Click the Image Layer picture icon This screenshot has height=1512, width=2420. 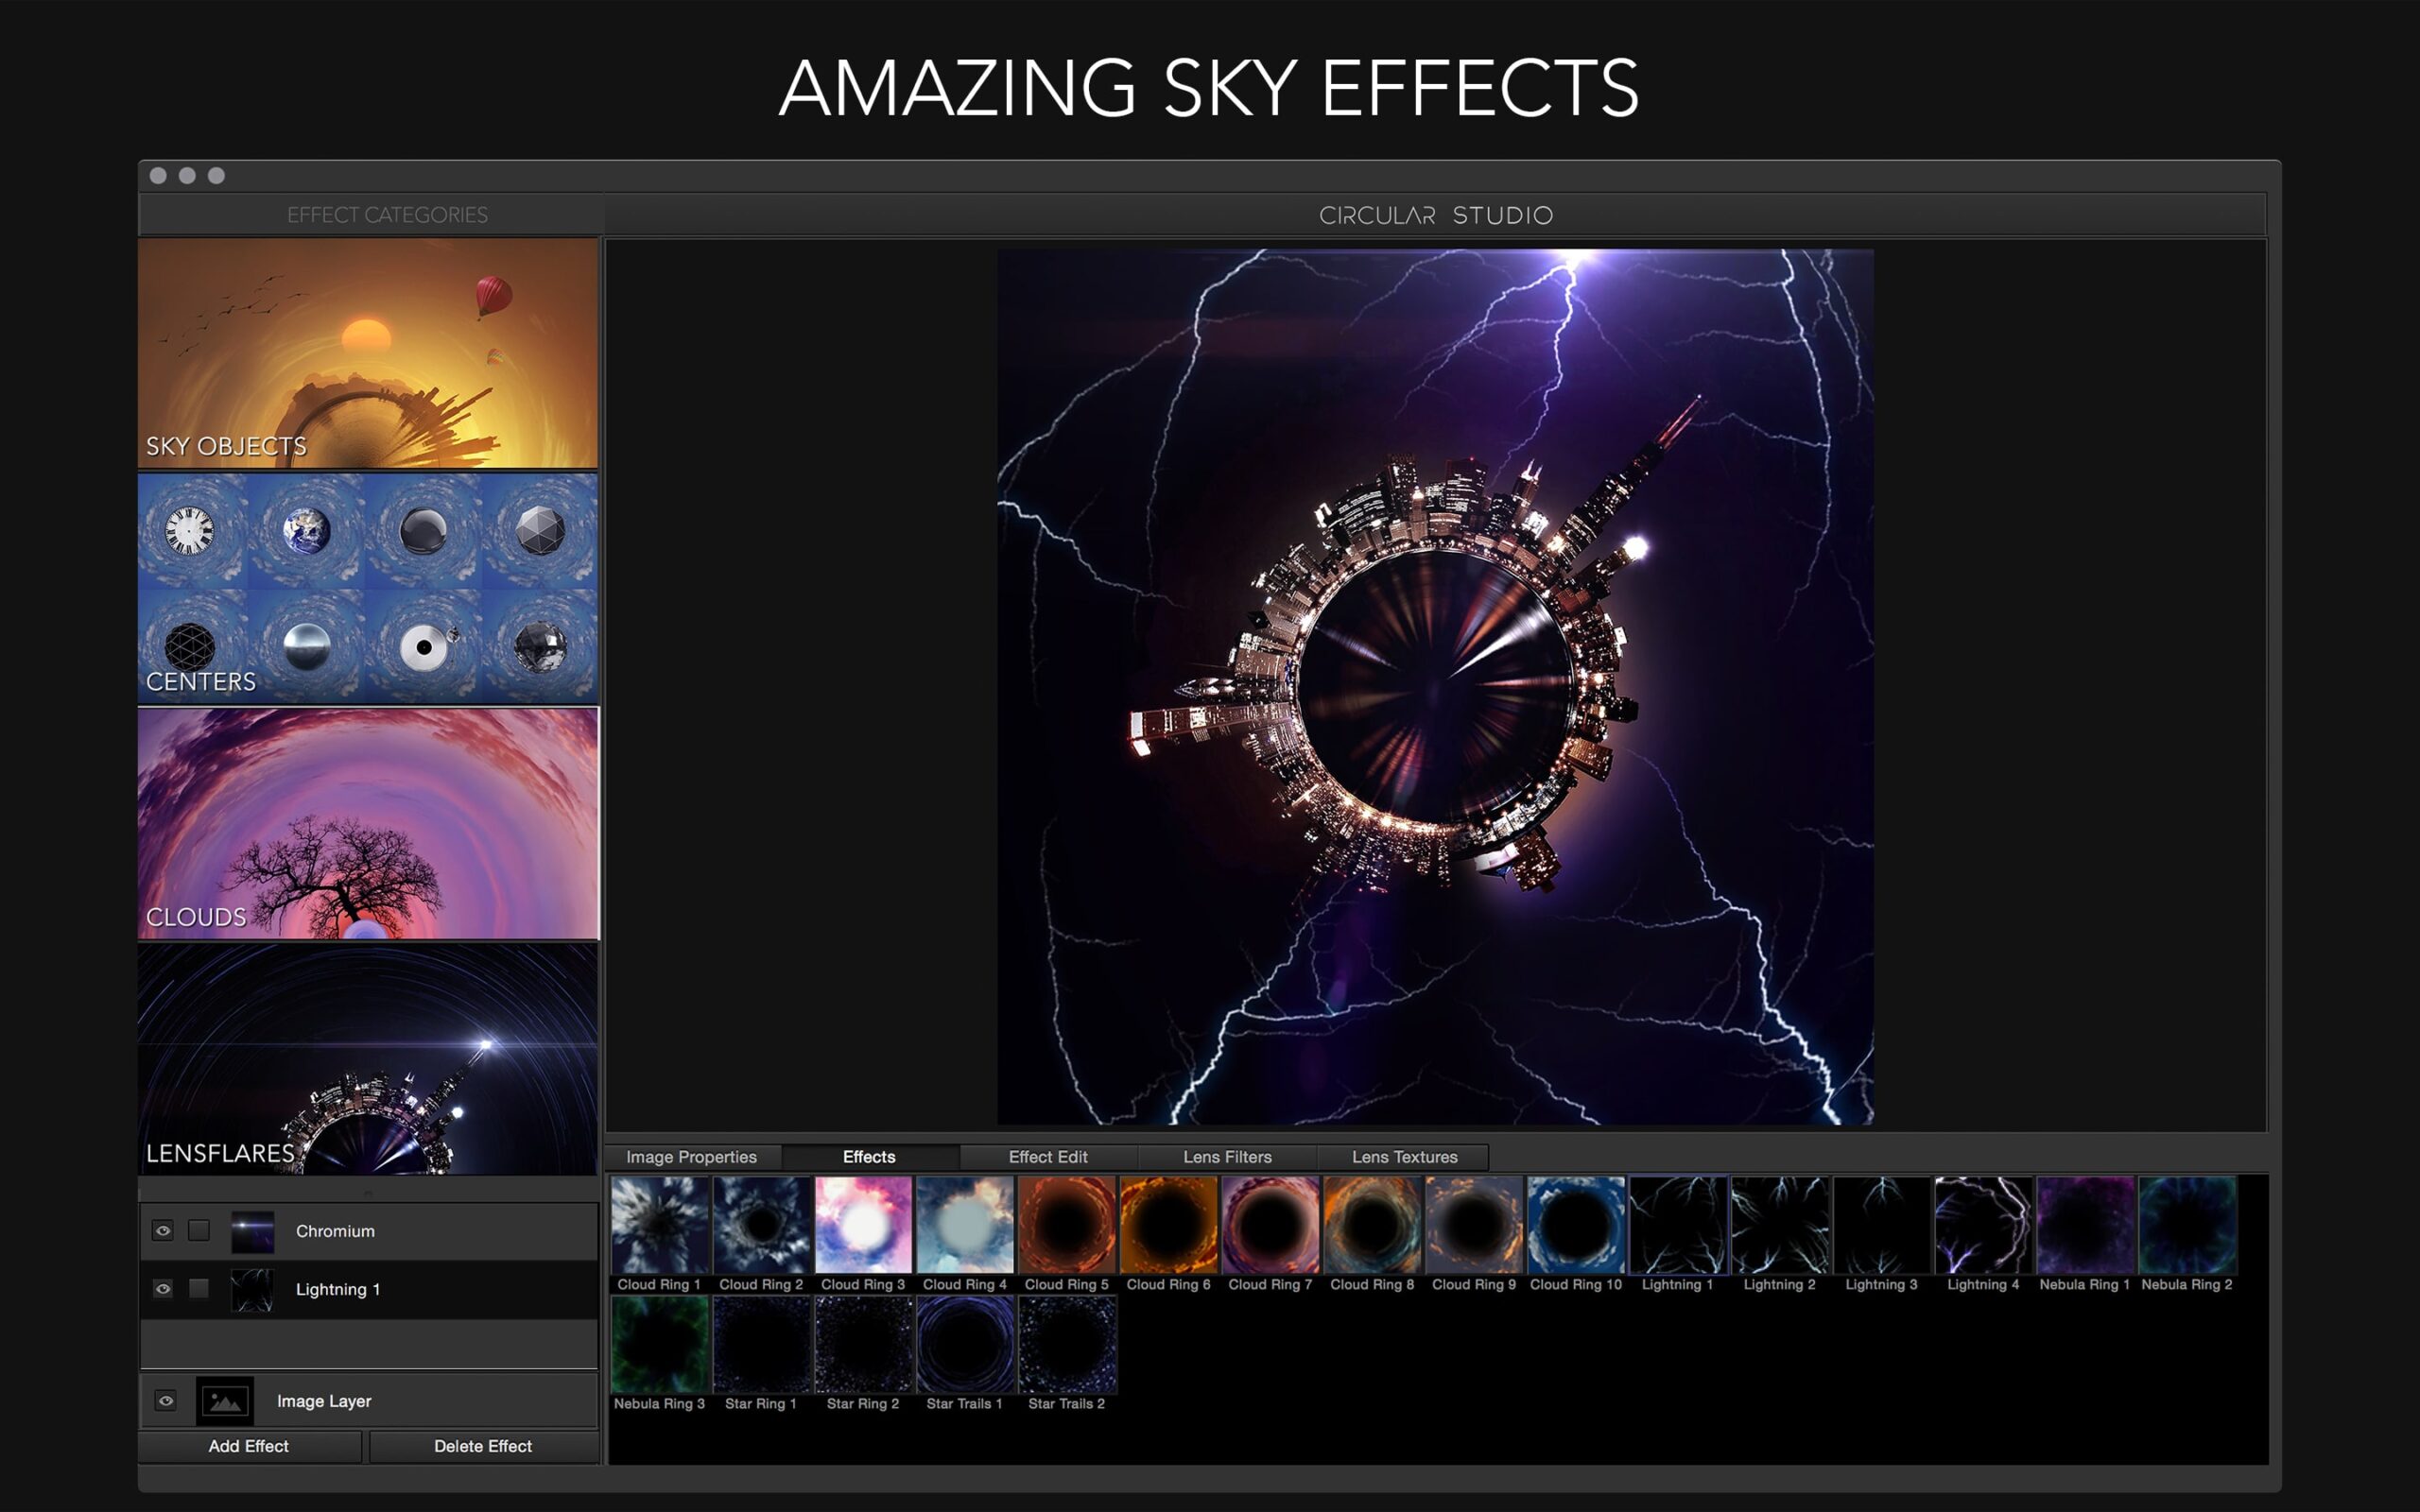225,1401
